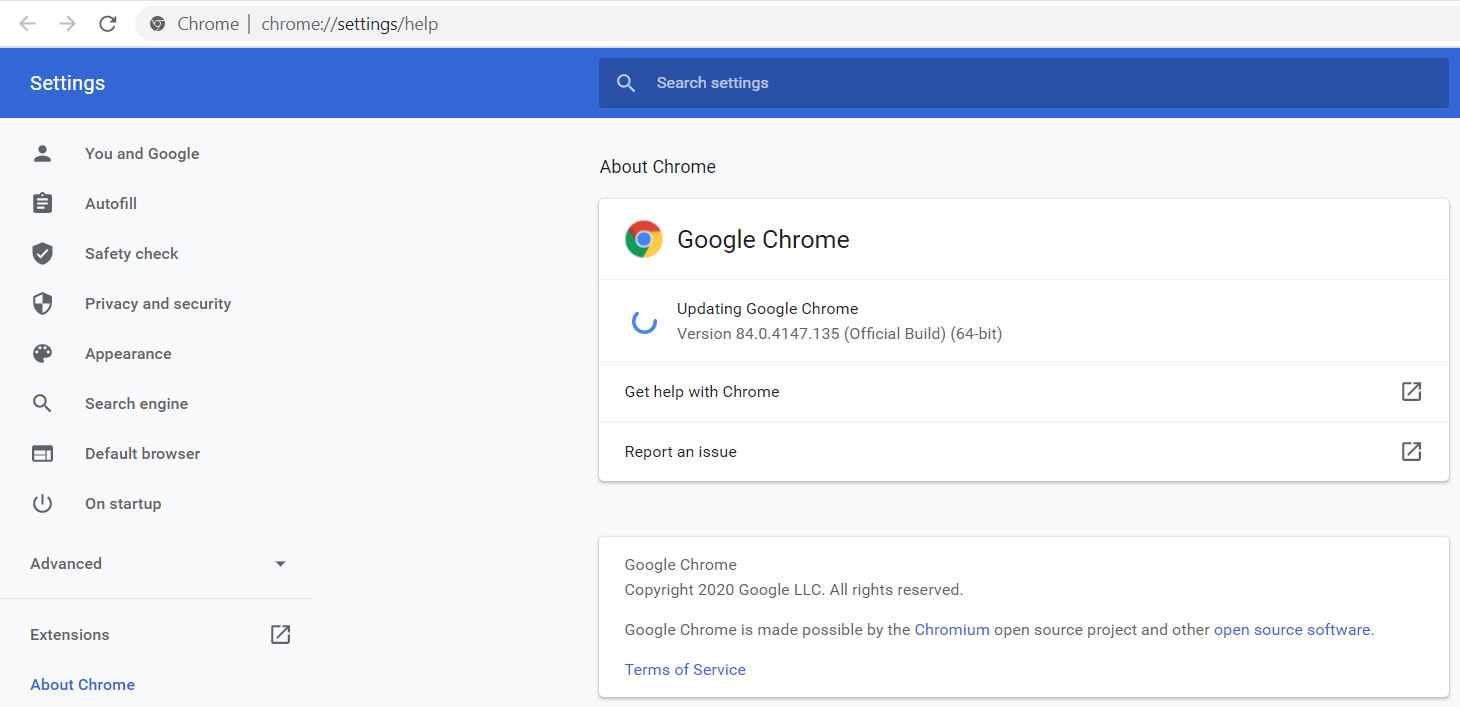Click the browser forward arrow
The width and height of the screenshot is (1460, 707).
(x=68, y=24)
